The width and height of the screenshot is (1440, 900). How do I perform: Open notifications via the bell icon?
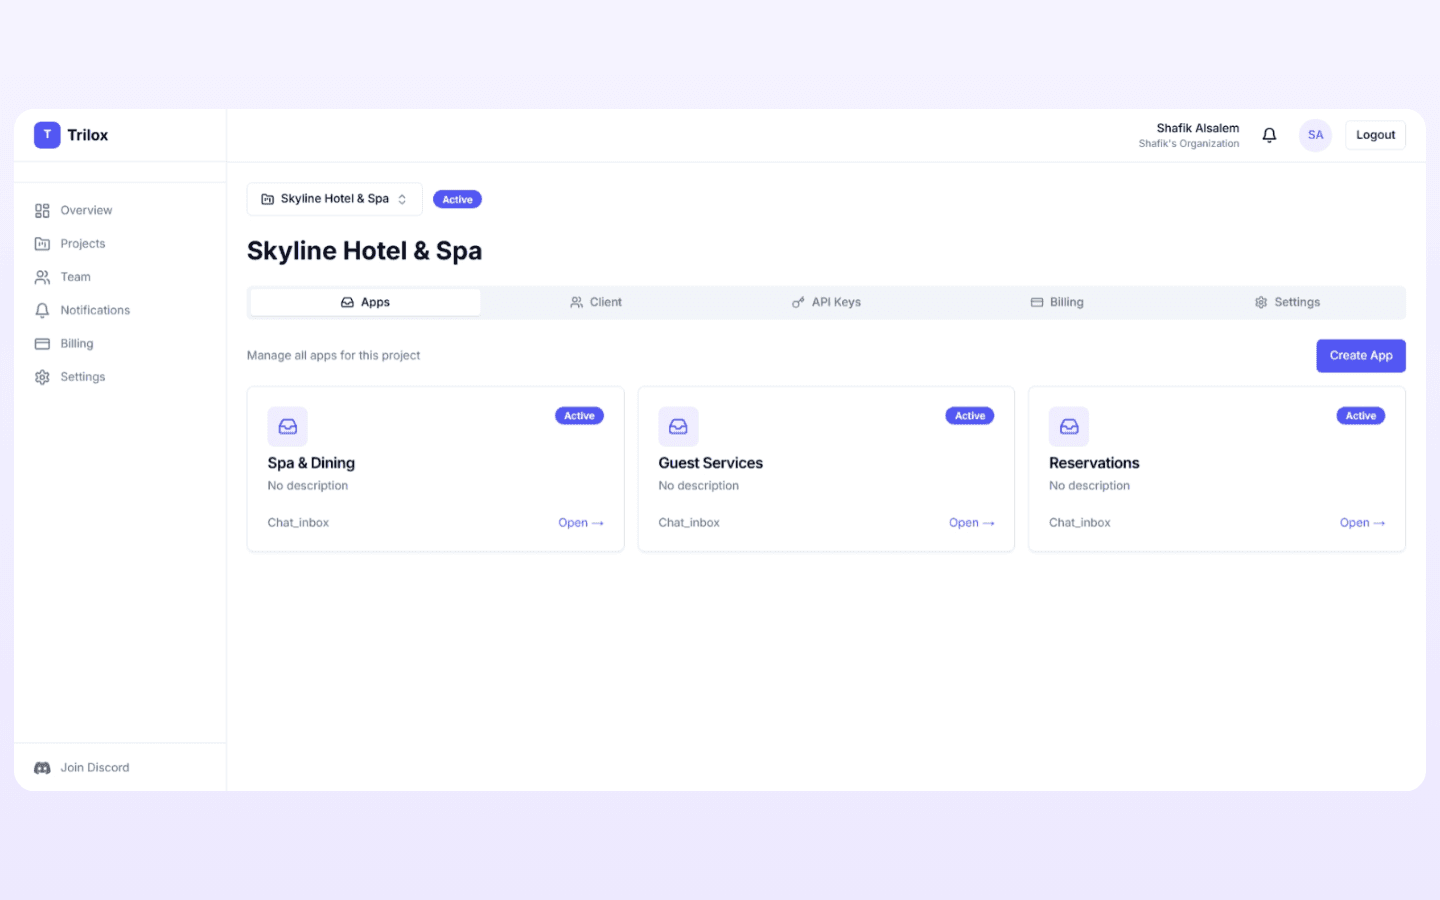[1268, 134]
